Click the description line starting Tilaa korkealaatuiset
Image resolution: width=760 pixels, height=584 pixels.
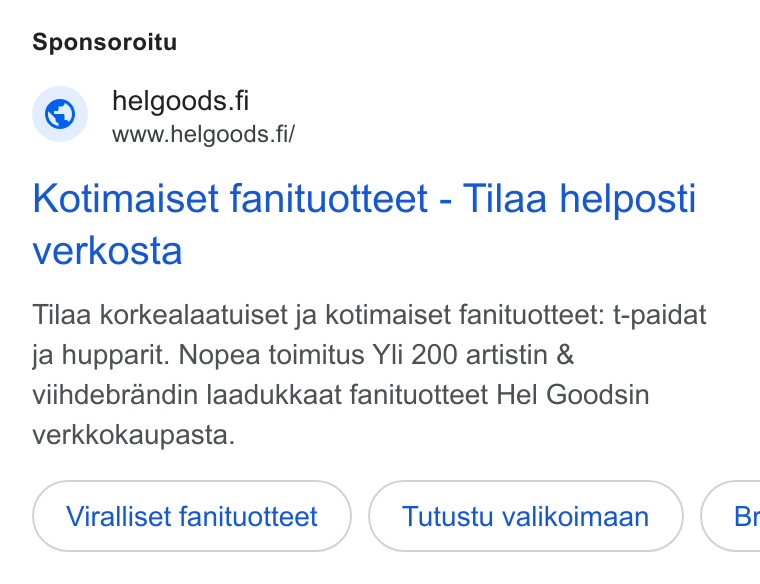pyautogui.click(x=369, y=315)
